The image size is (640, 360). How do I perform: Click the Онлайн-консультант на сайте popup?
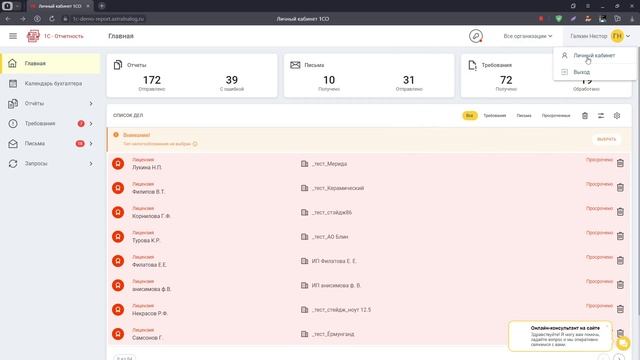click(560, 336)
